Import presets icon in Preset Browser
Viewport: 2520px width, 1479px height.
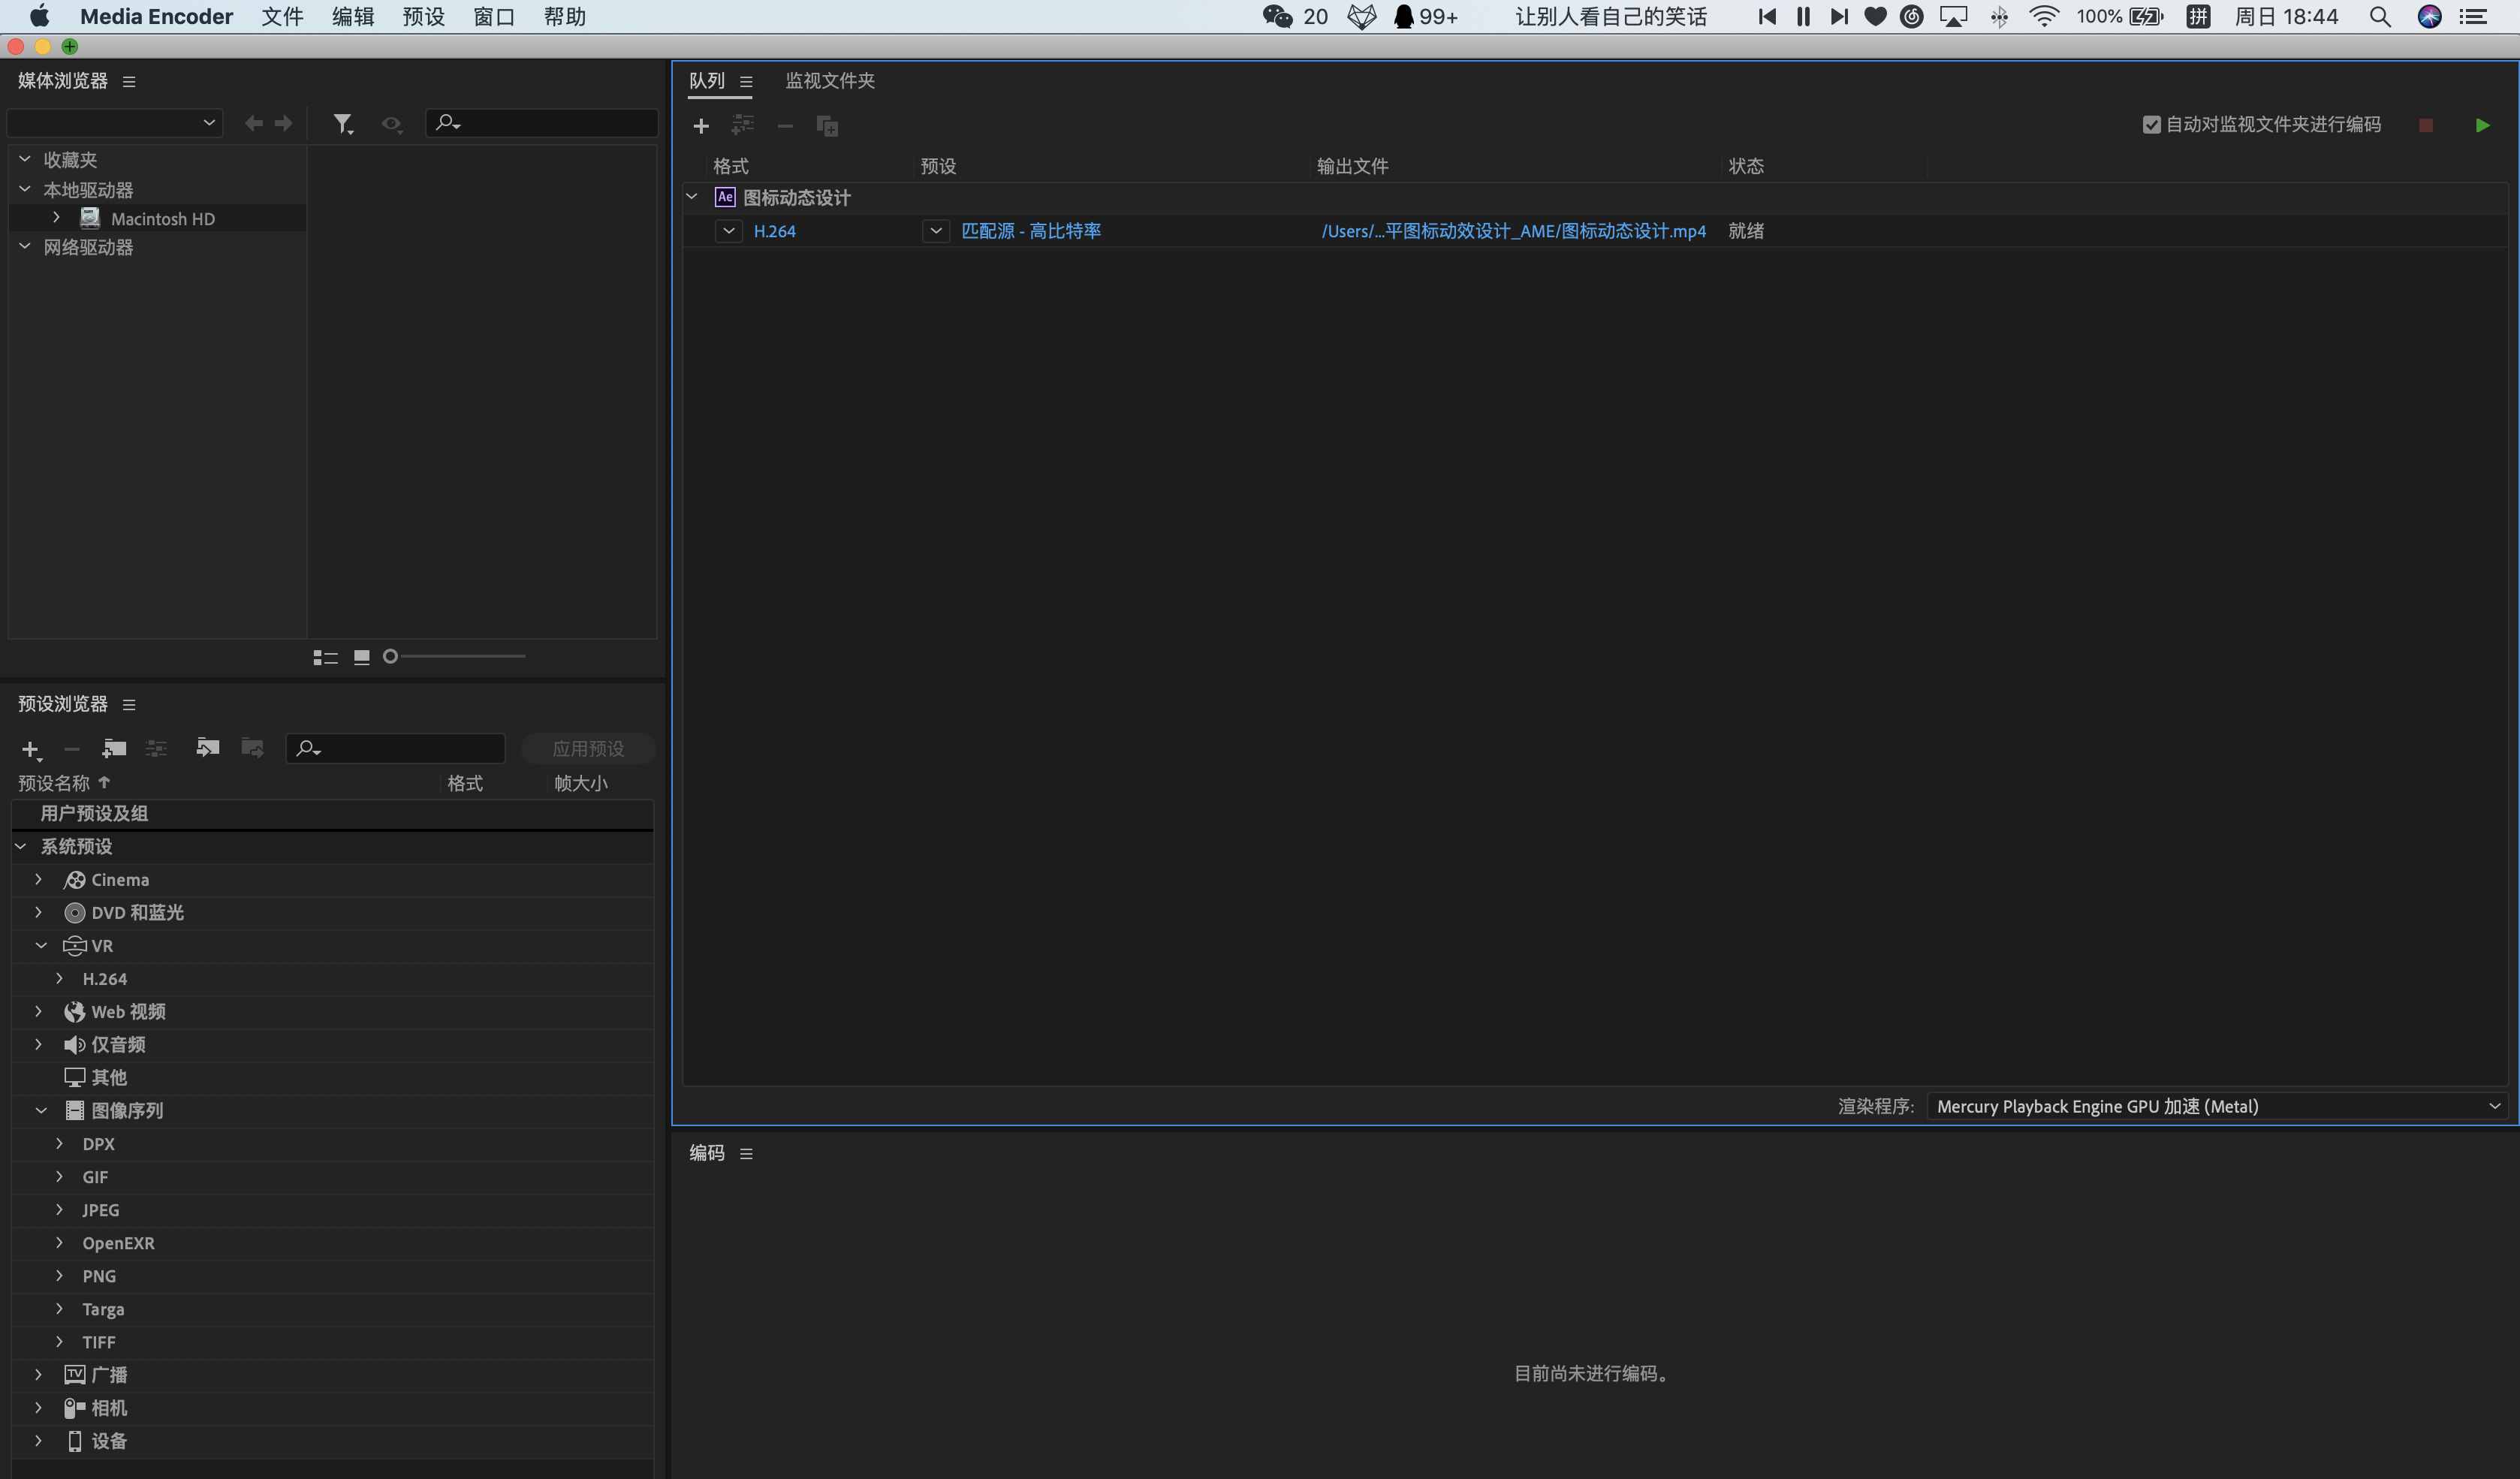tap(207, 748)
